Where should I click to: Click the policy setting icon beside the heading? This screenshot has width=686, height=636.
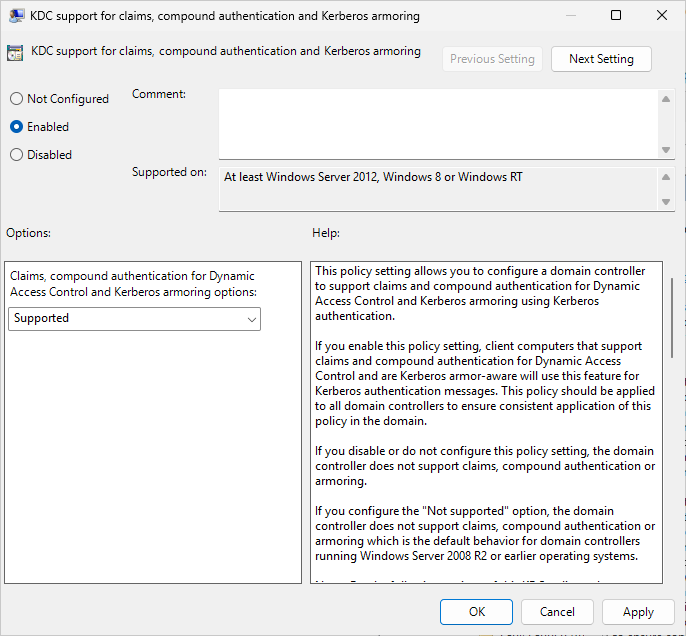15,53
